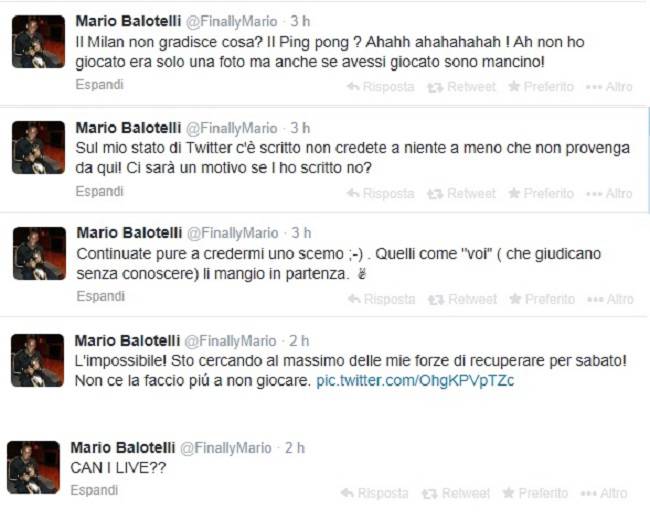This screenshot has width=650, height=520.
Task: Click the '2 h' timestamp on 'L'impossibile' tweet
Action: (x=298, y=340)
